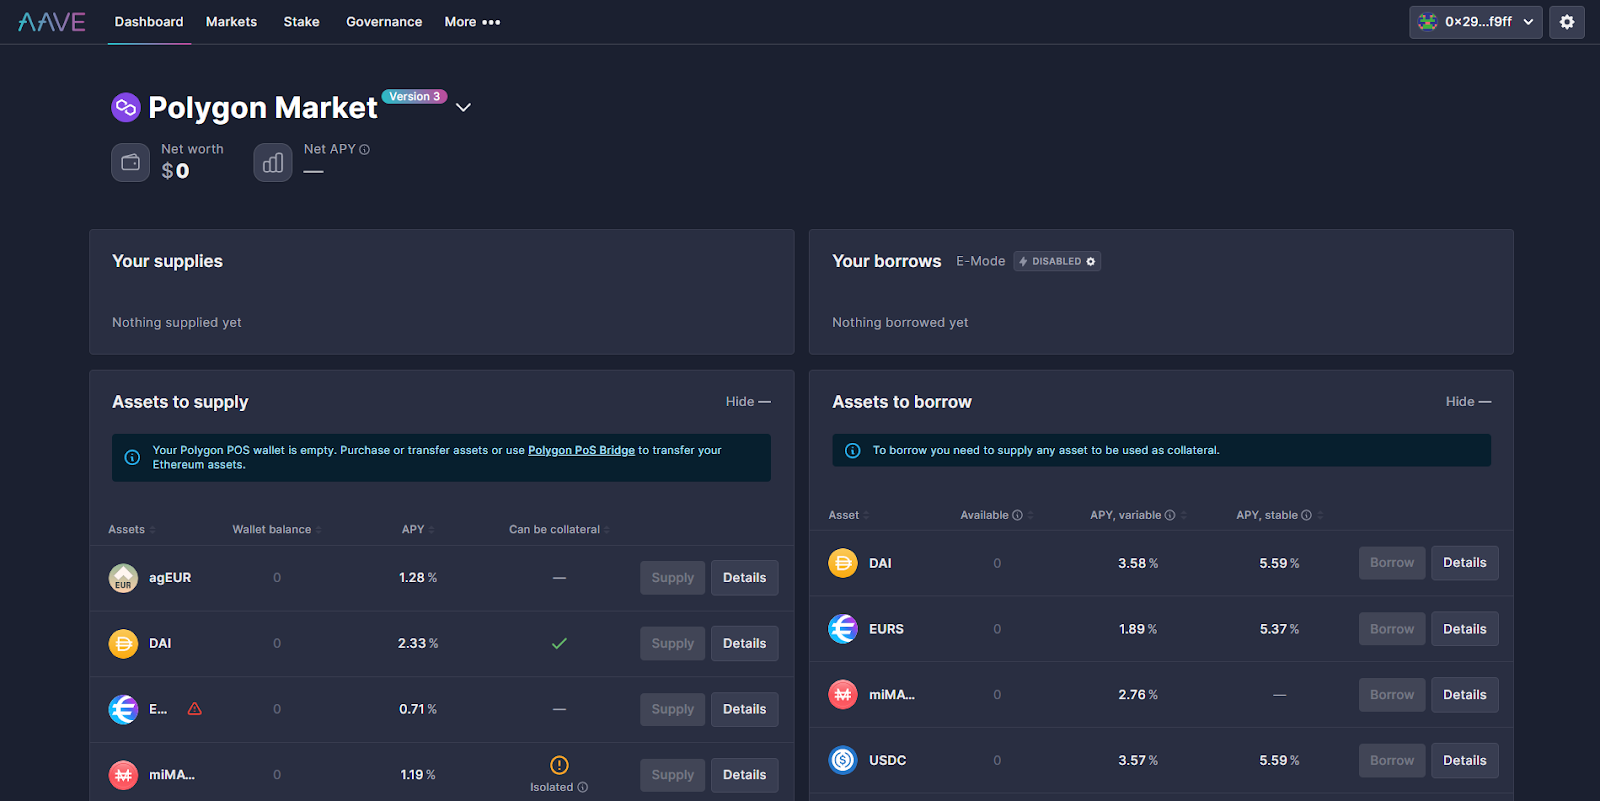
Task: Click the EURS warning triangle icon
Action: [195, 709]
